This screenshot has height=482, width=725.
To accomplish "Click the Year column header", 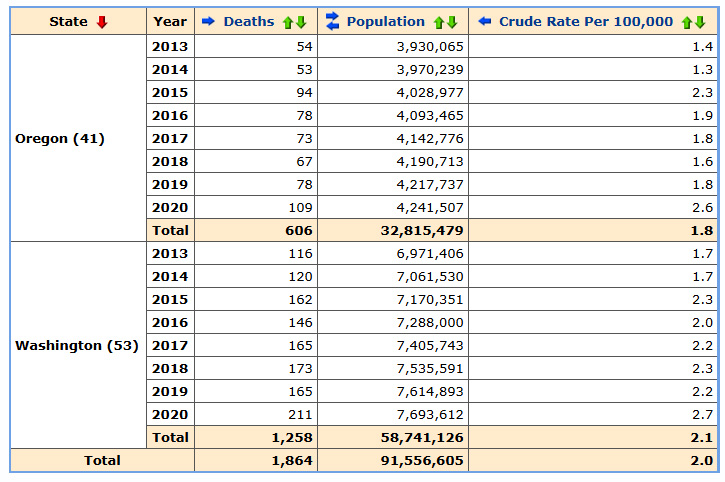I will [170, 22].
